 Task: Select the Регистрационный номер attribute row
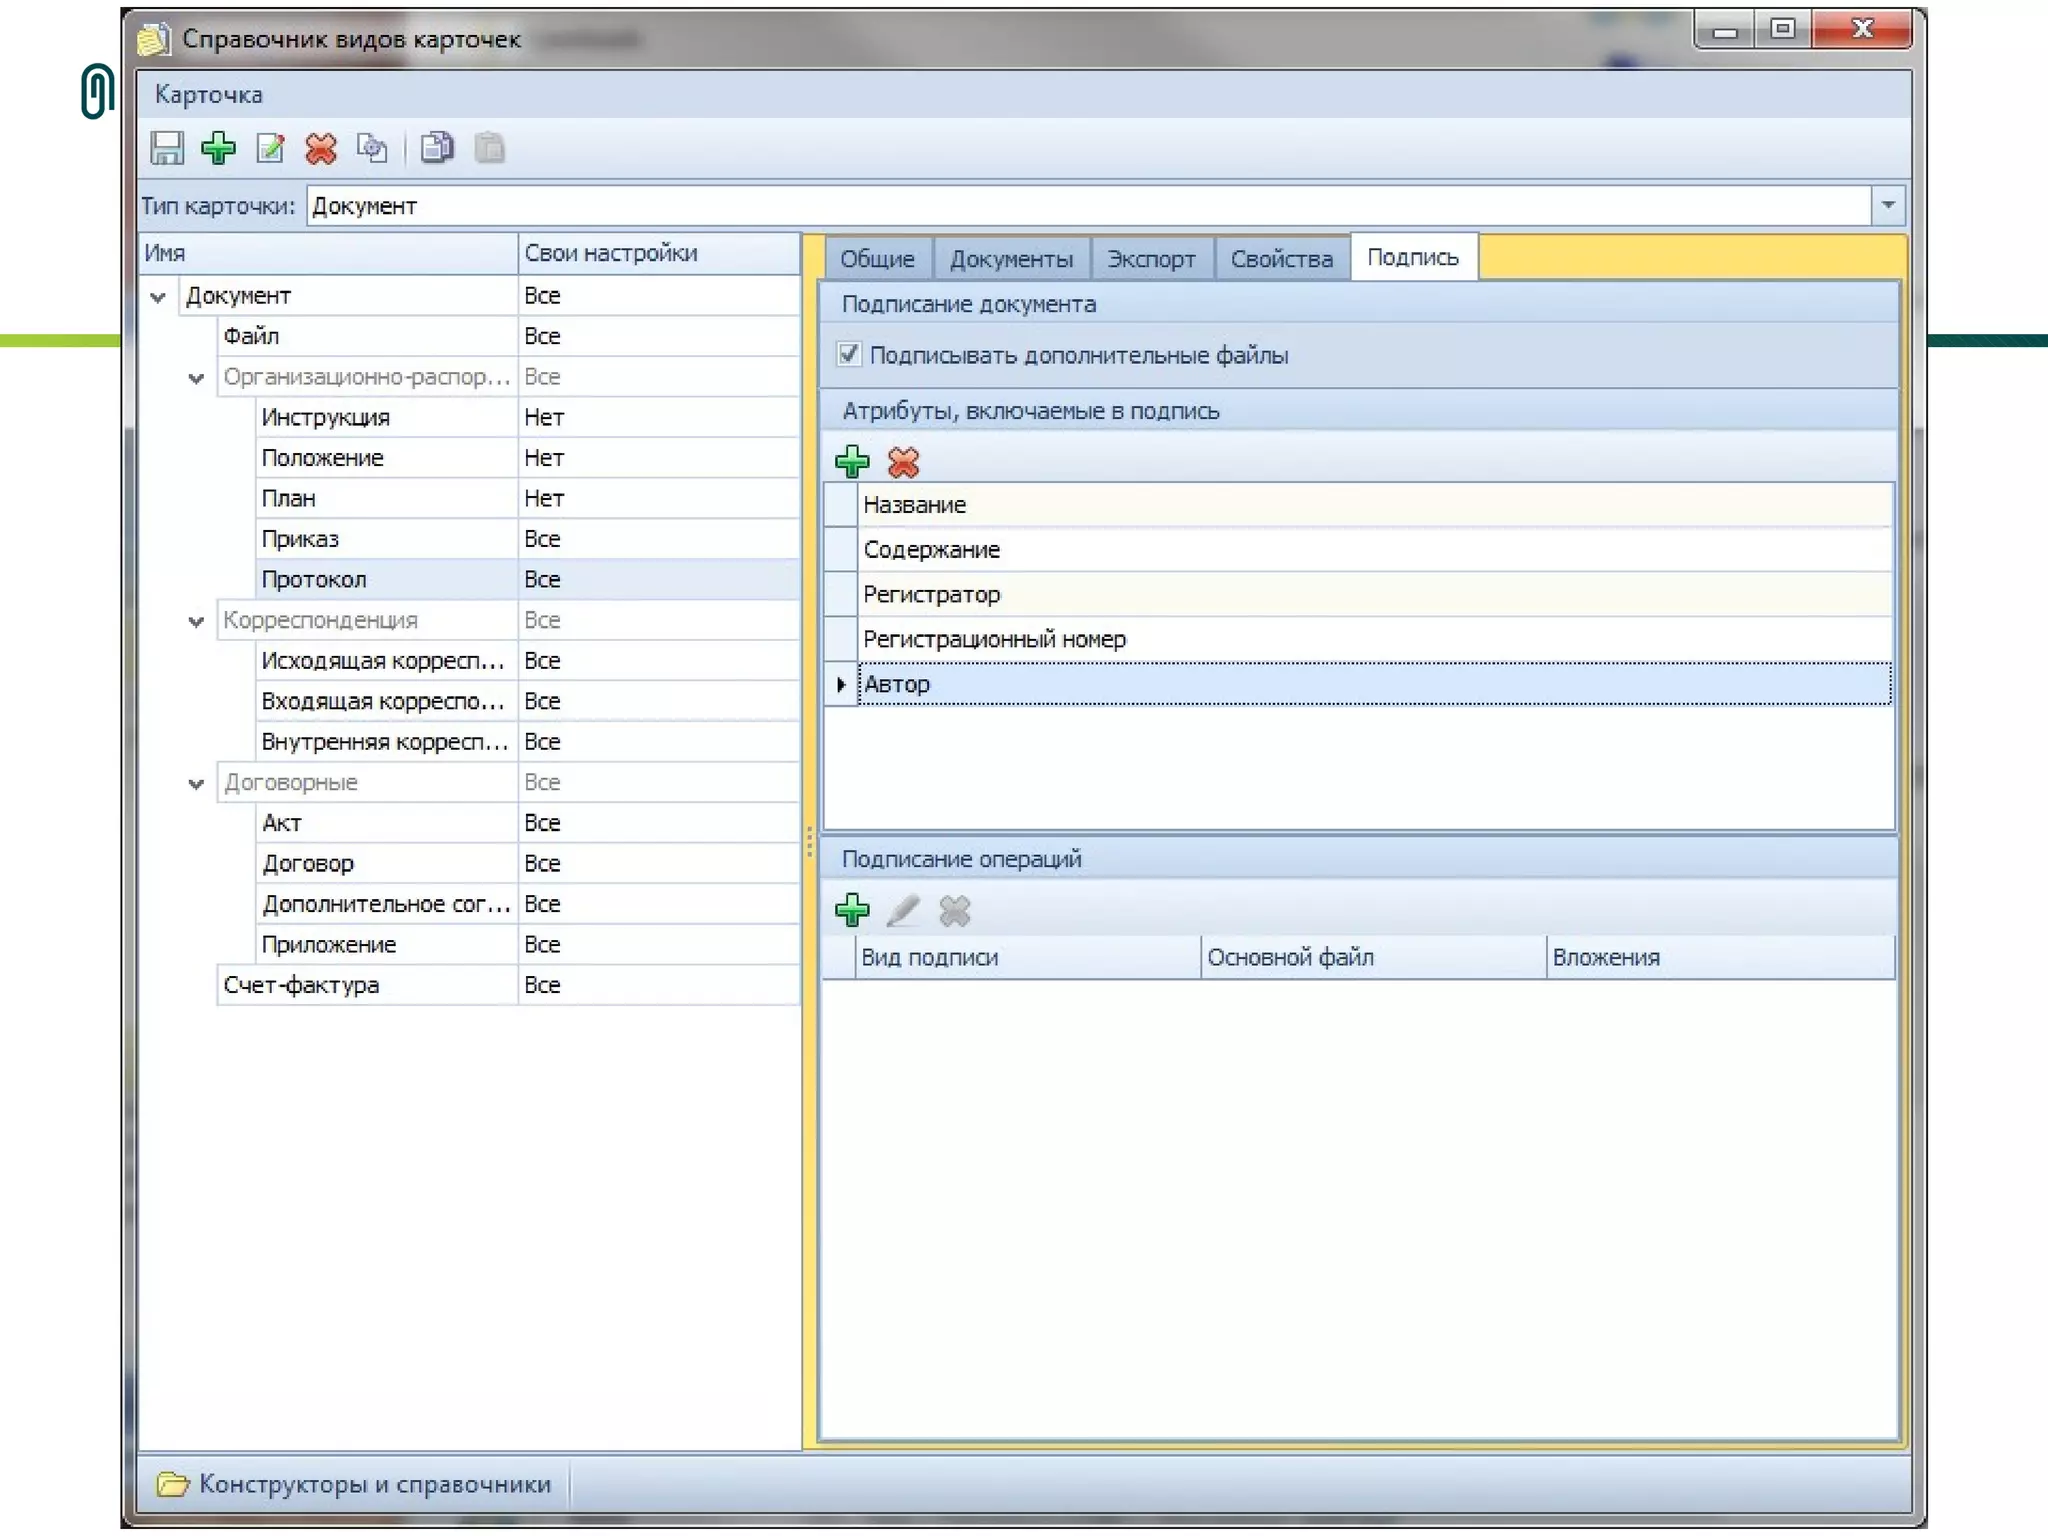click(x=994, y=639)
